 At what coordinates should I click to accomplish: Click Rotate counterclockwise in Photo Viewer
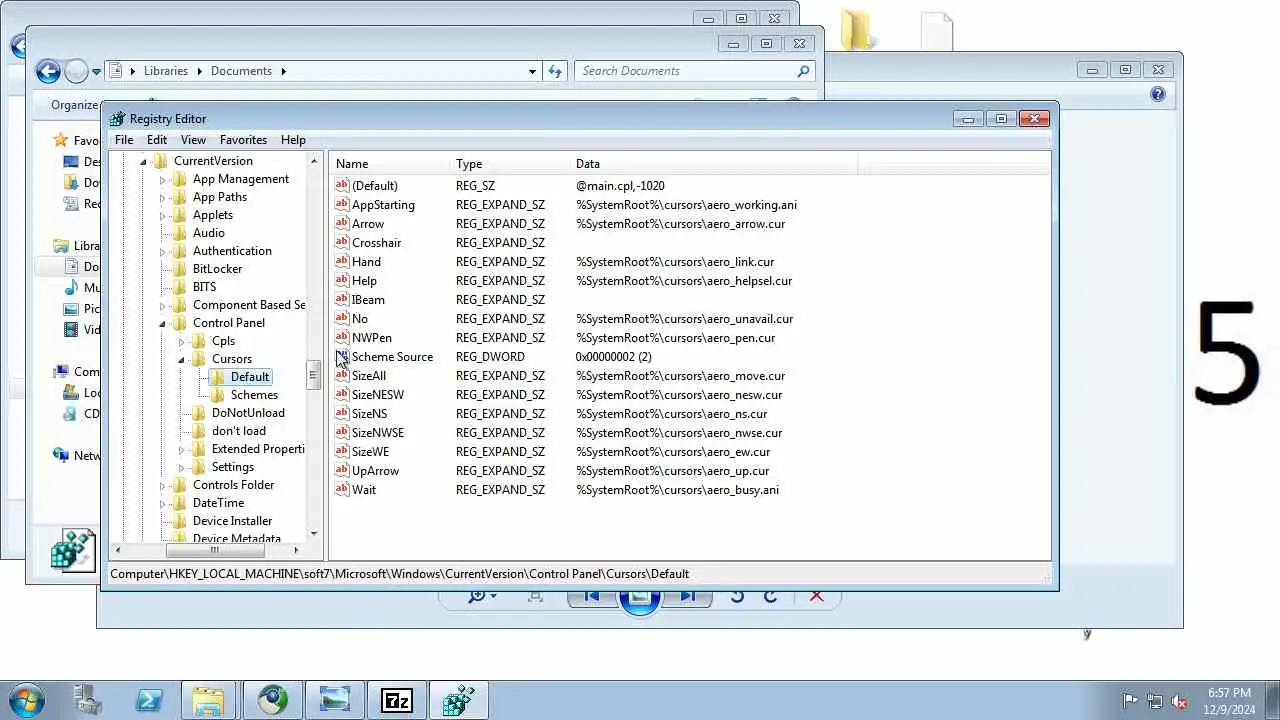pos(737,596)
